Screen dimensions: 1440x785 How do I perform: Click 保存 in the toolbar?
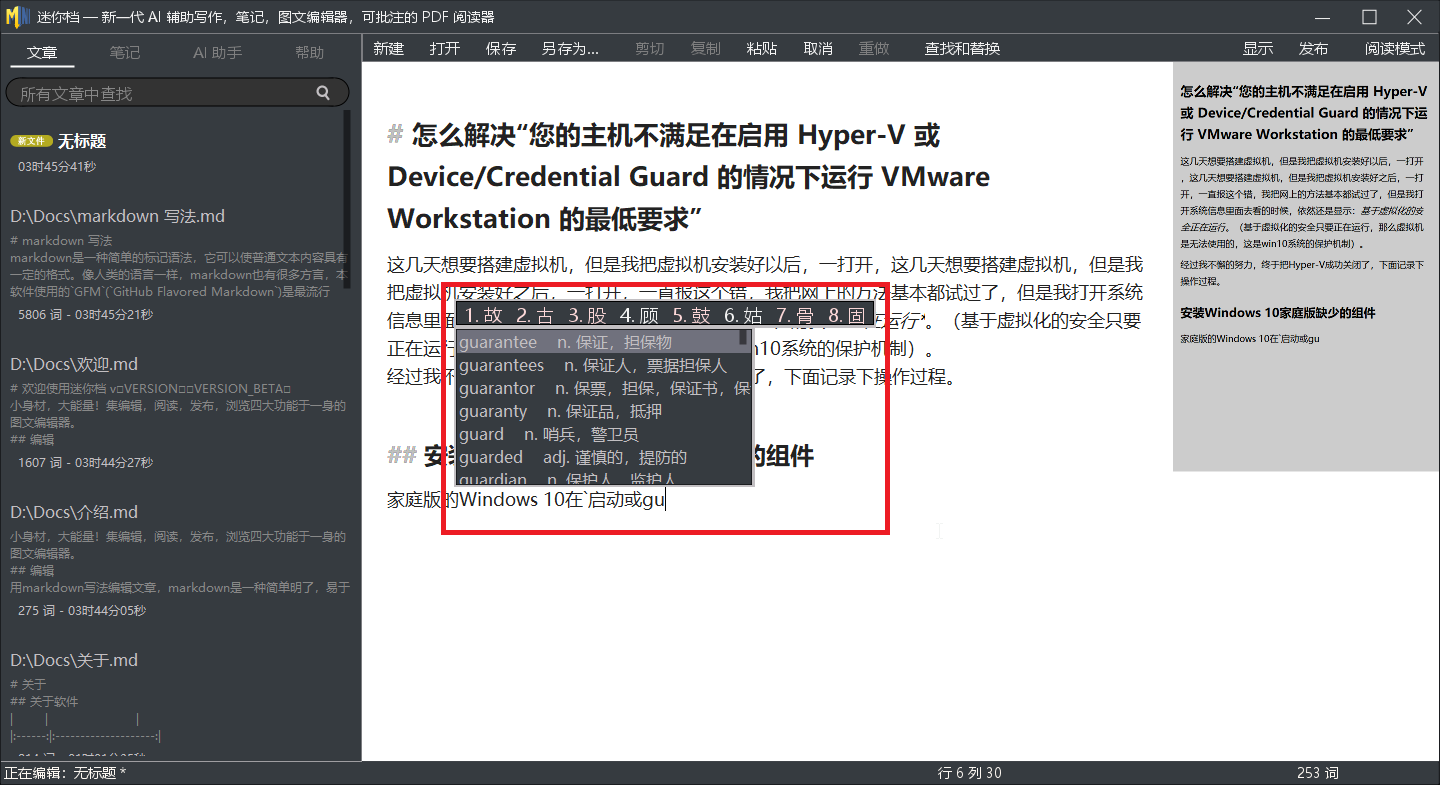click(x=501, y=48)
